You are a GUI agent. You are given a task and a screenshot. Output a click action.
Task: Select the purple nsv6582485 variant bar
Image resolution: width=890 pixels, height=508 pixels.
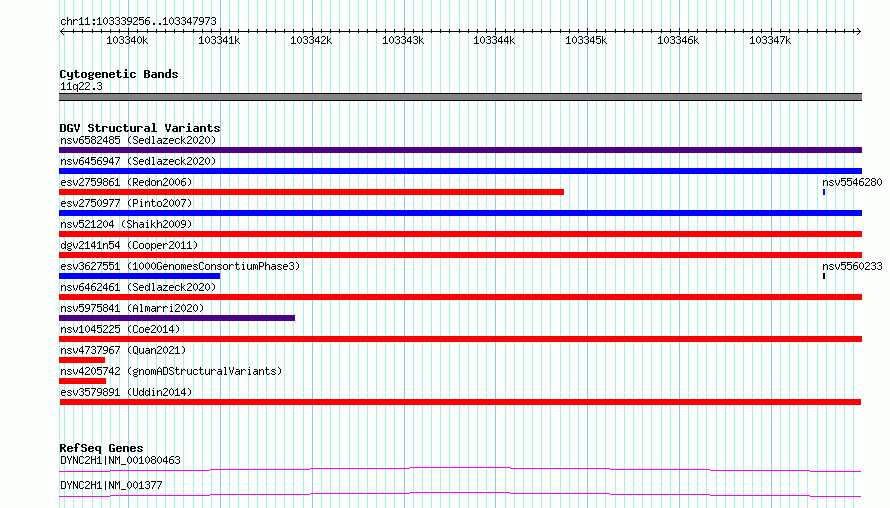[x=460, y=150]
